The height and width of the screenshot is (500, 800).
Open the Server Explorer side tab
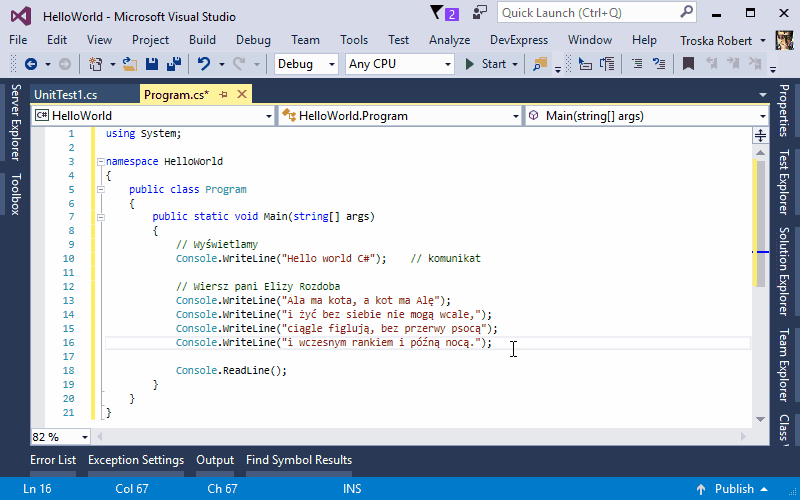(16, 122)
